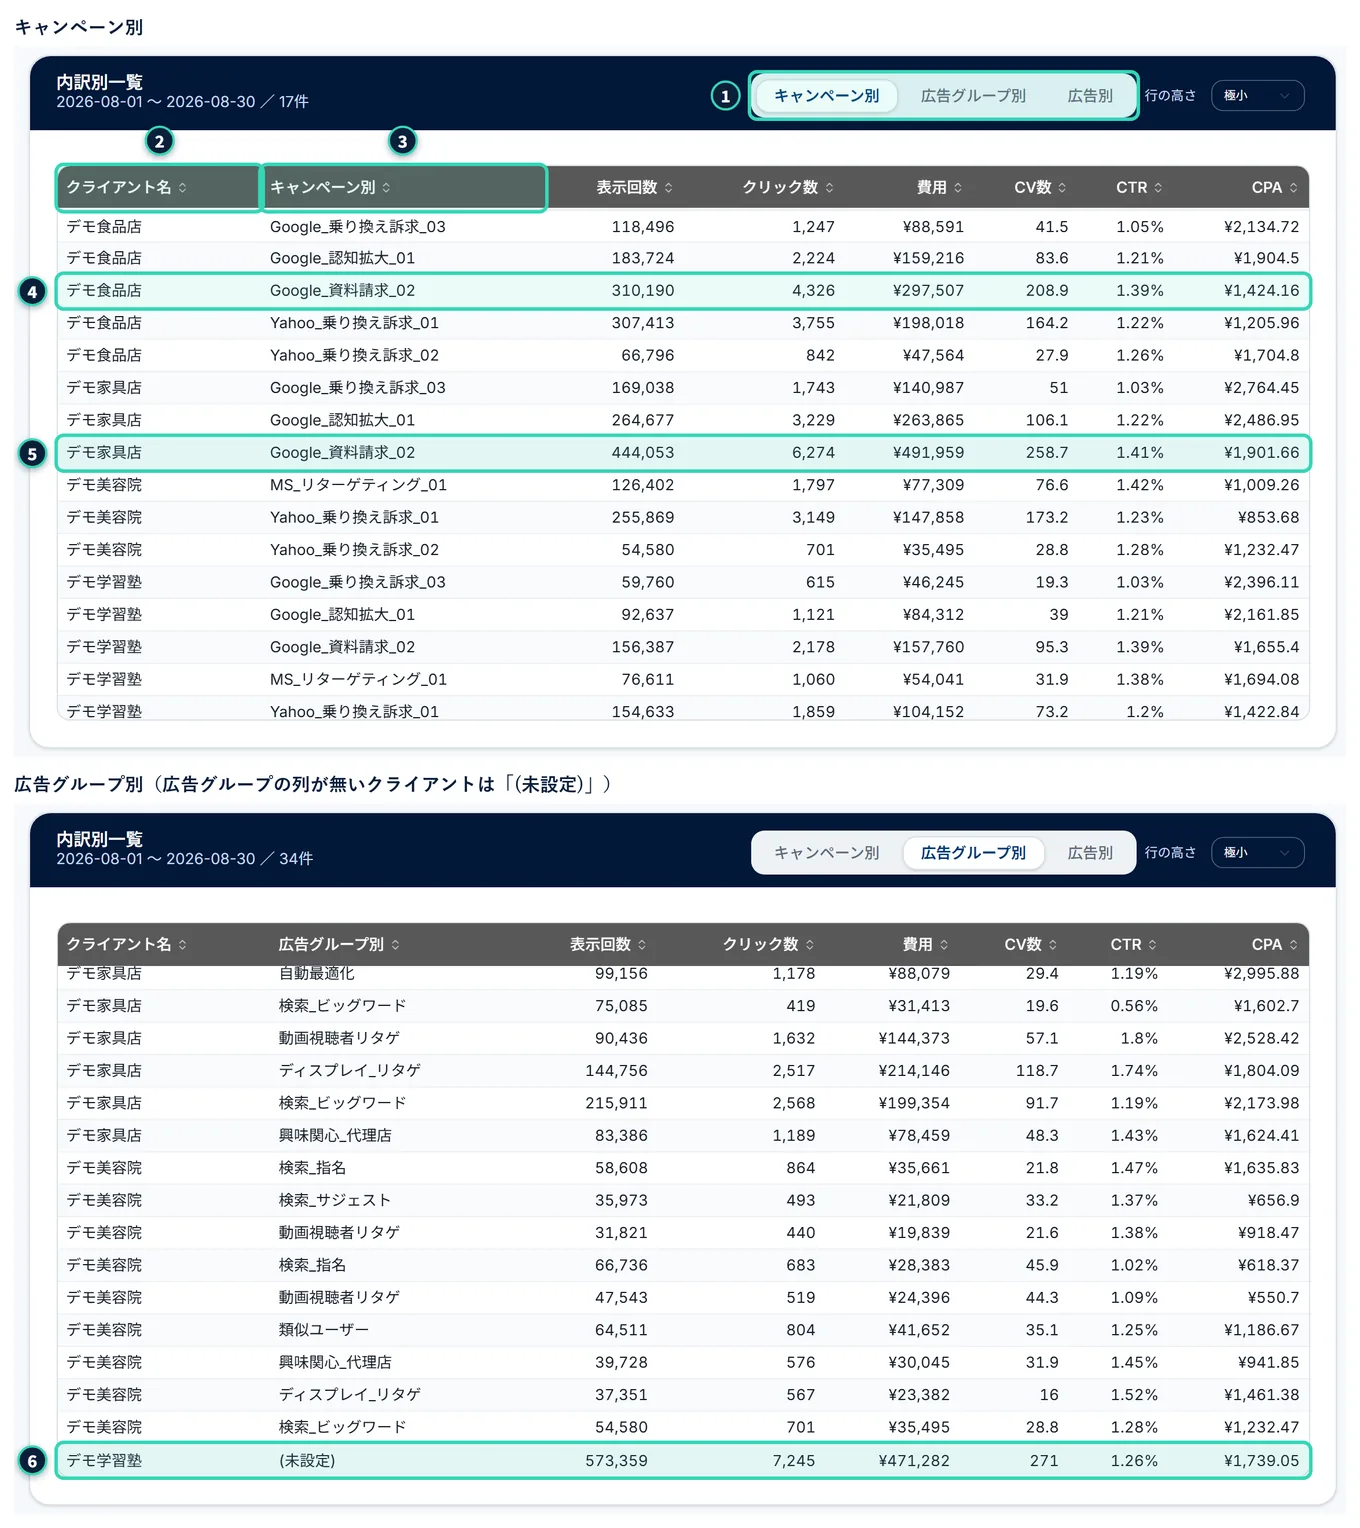Click 208.9 CV数 value

pos(1047,291)
